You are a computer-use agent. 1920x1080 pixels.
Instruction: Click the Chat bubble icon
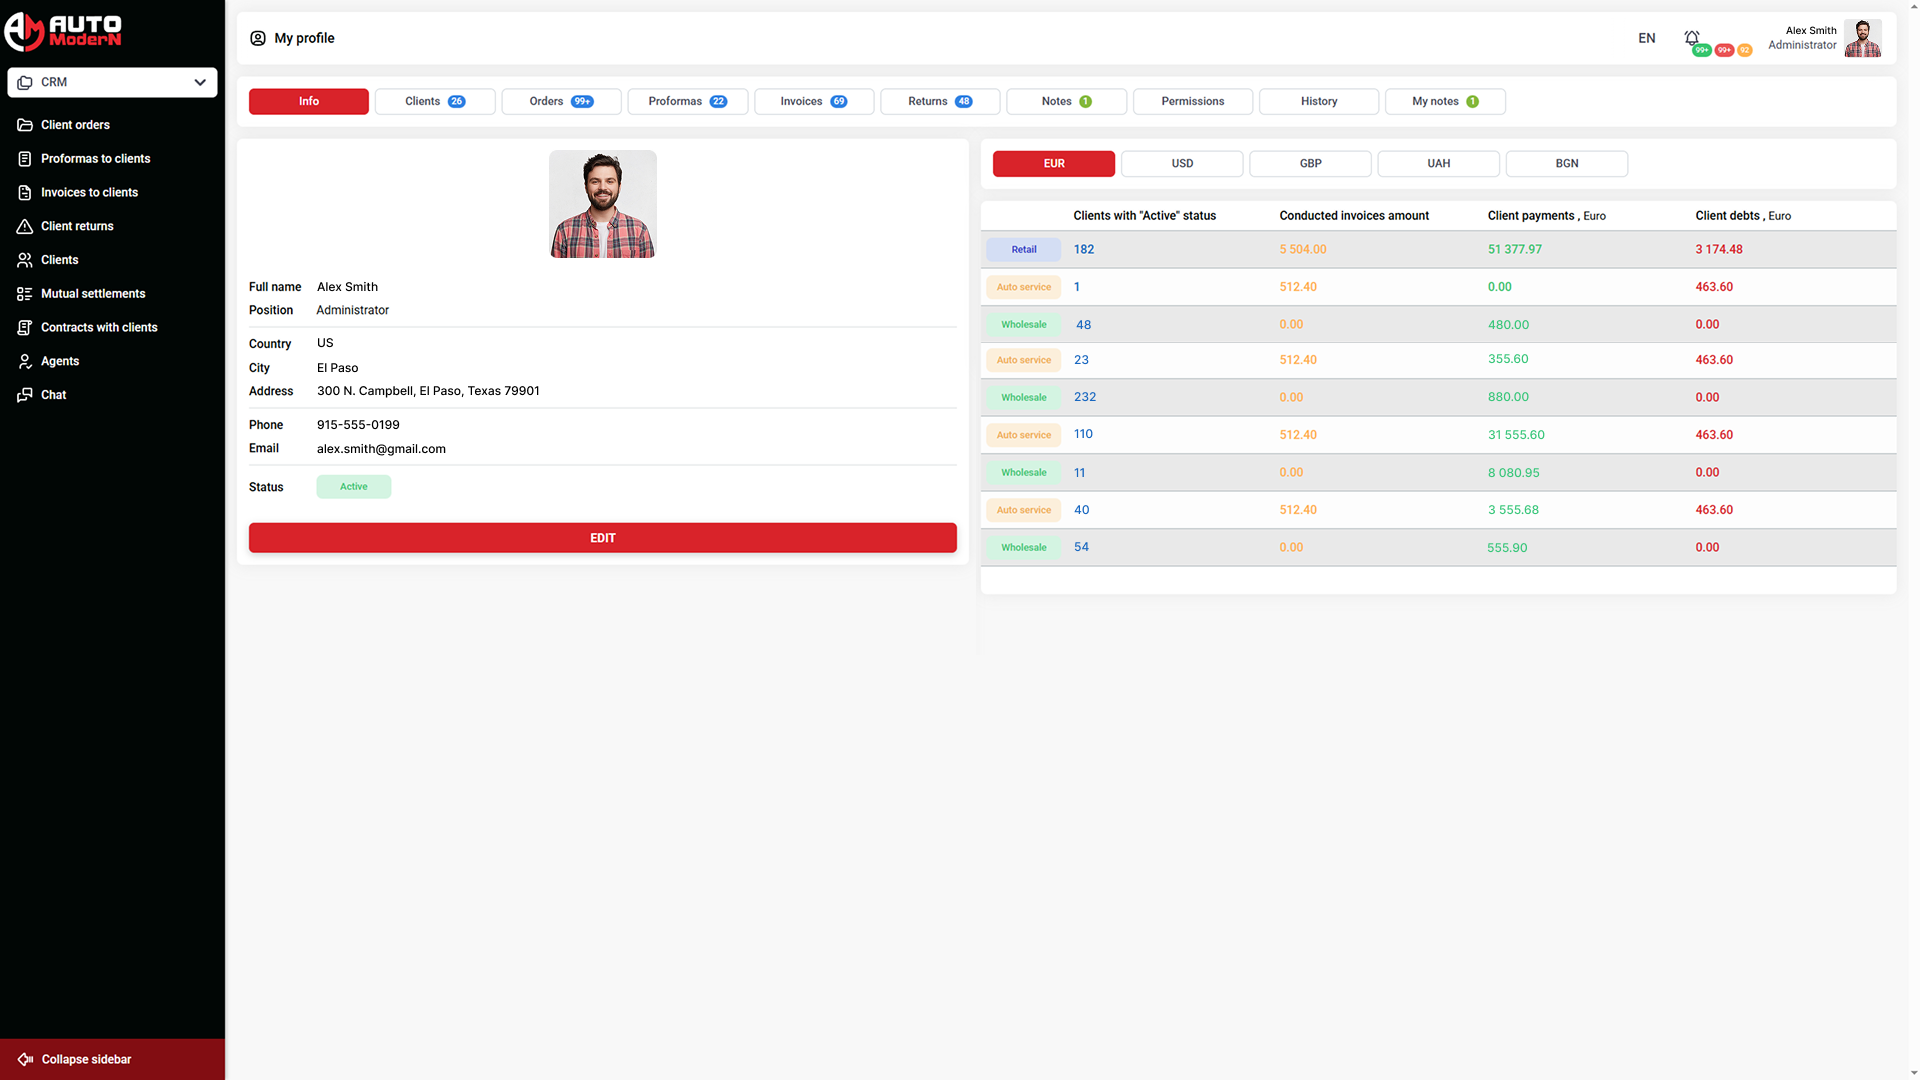point(24,394)
